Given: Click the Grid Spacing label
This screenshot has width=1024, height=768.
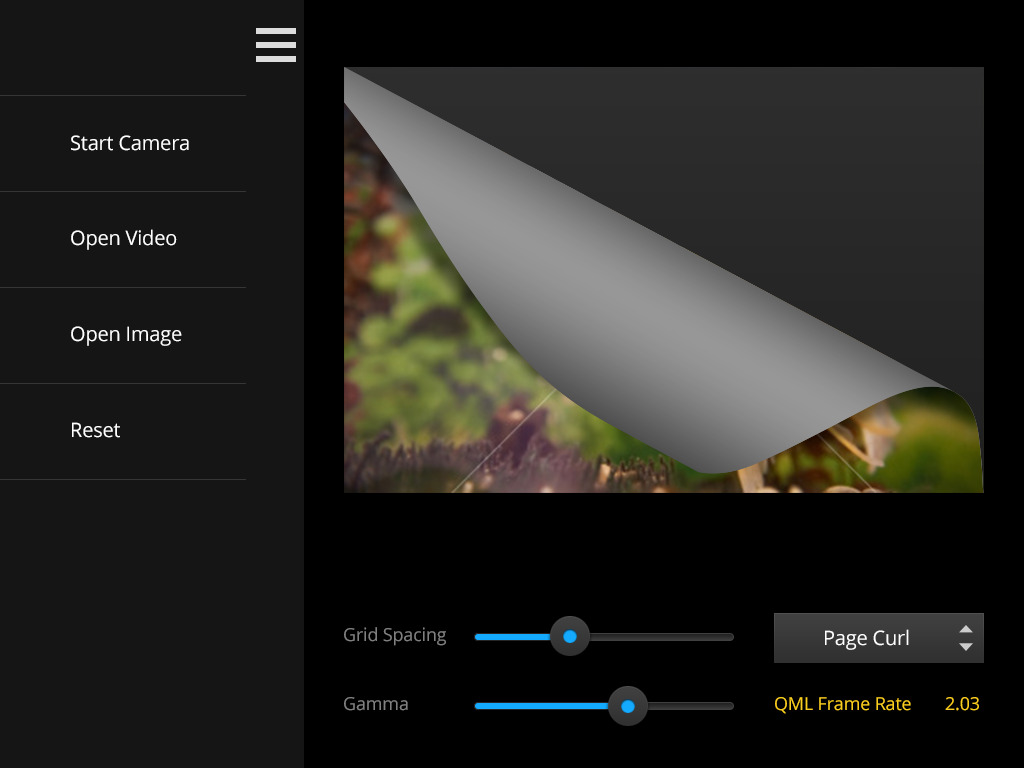Looking at the screenshot, I should (x=394, y=635).
